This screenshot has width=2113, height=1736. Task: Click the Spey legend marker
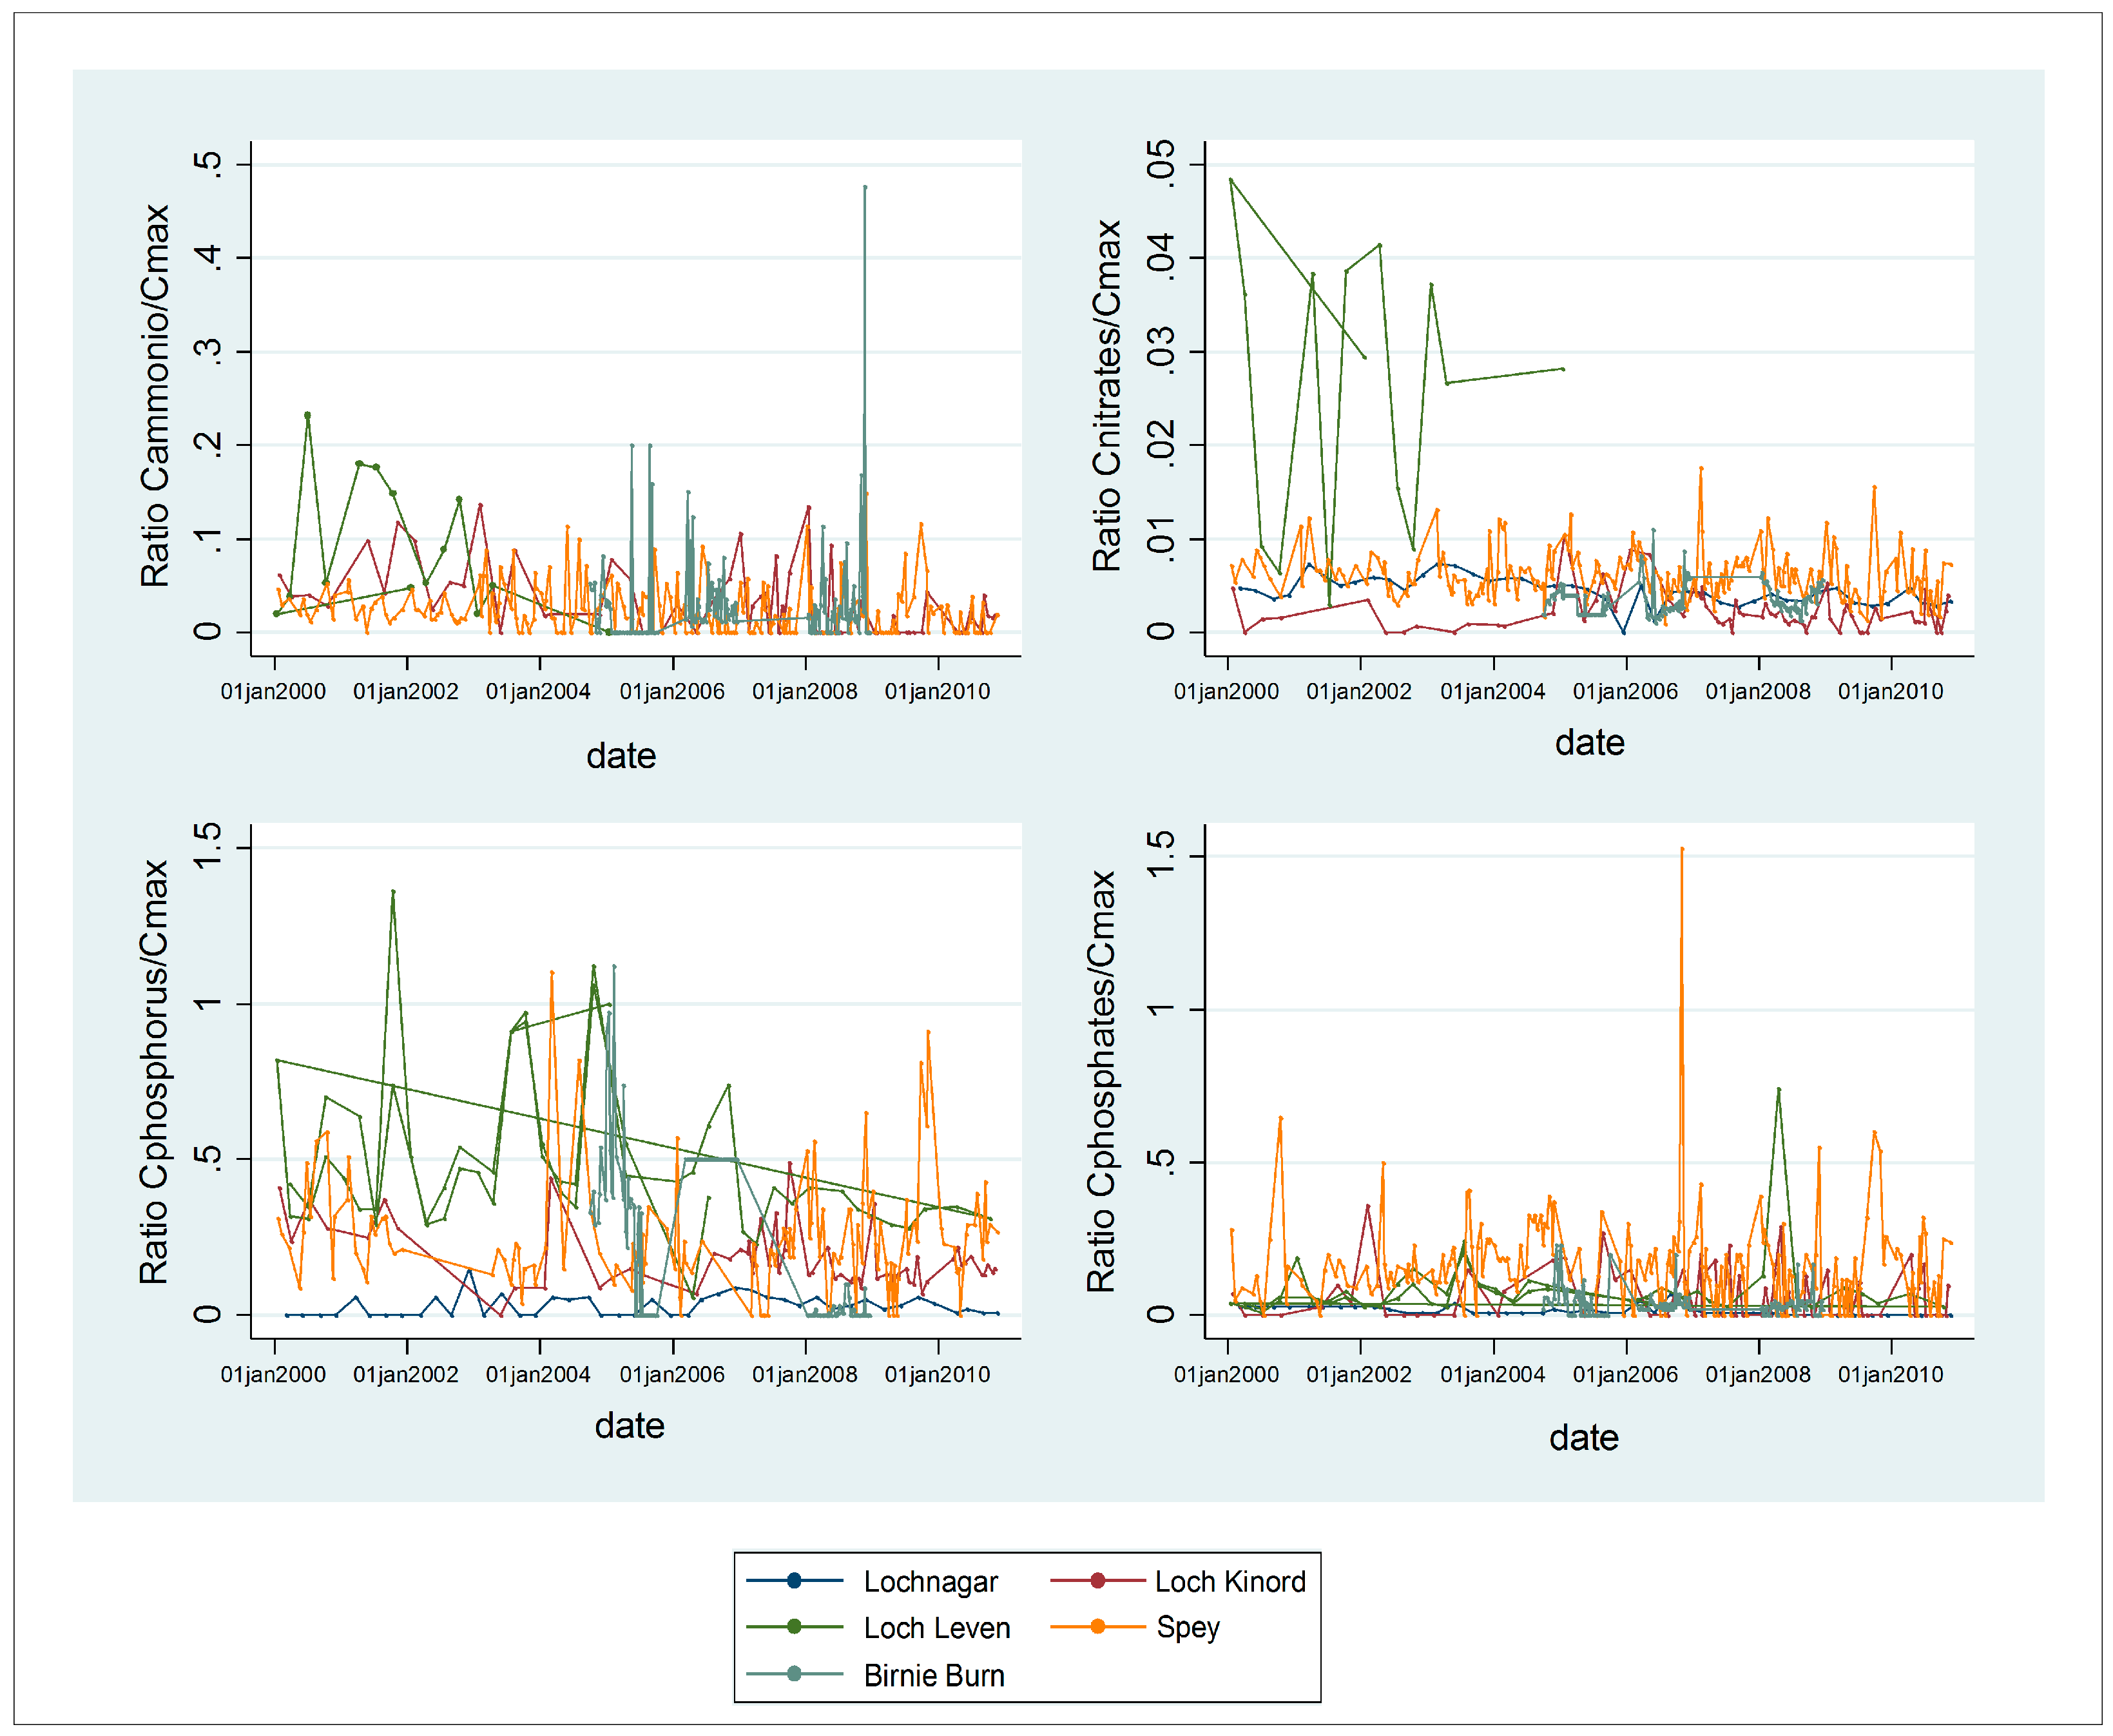click(1097, 1627)
